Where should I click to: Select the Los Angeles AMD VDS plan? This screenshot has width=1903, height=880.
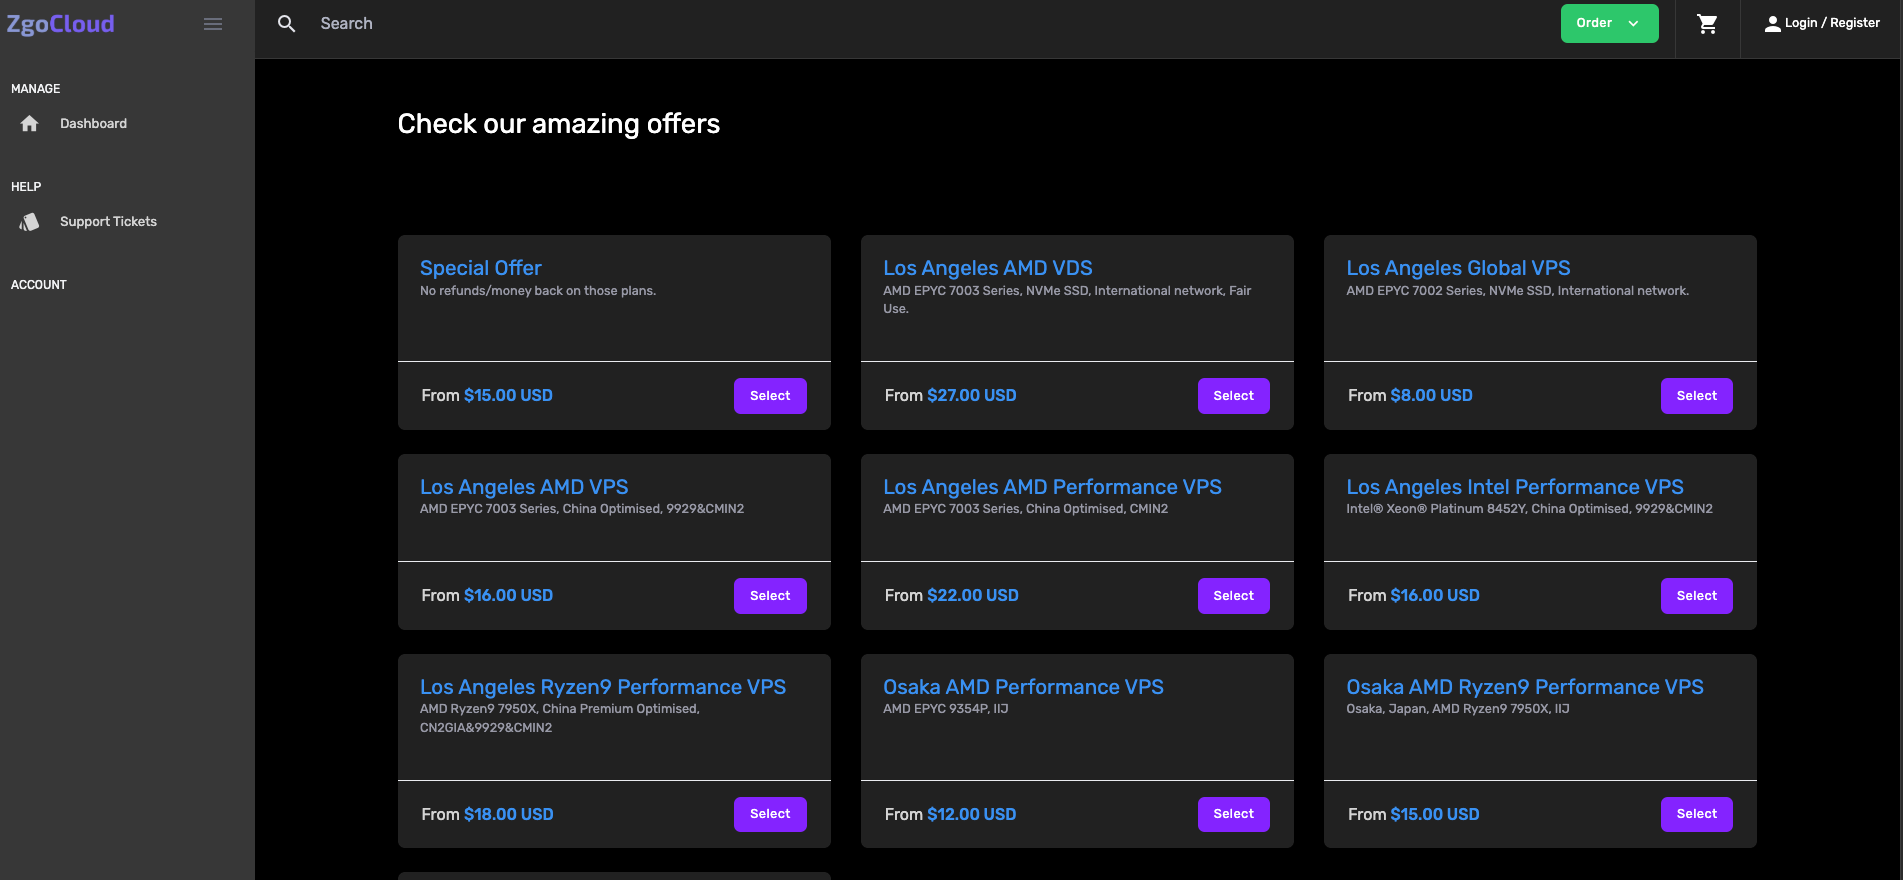point(1233,396)
